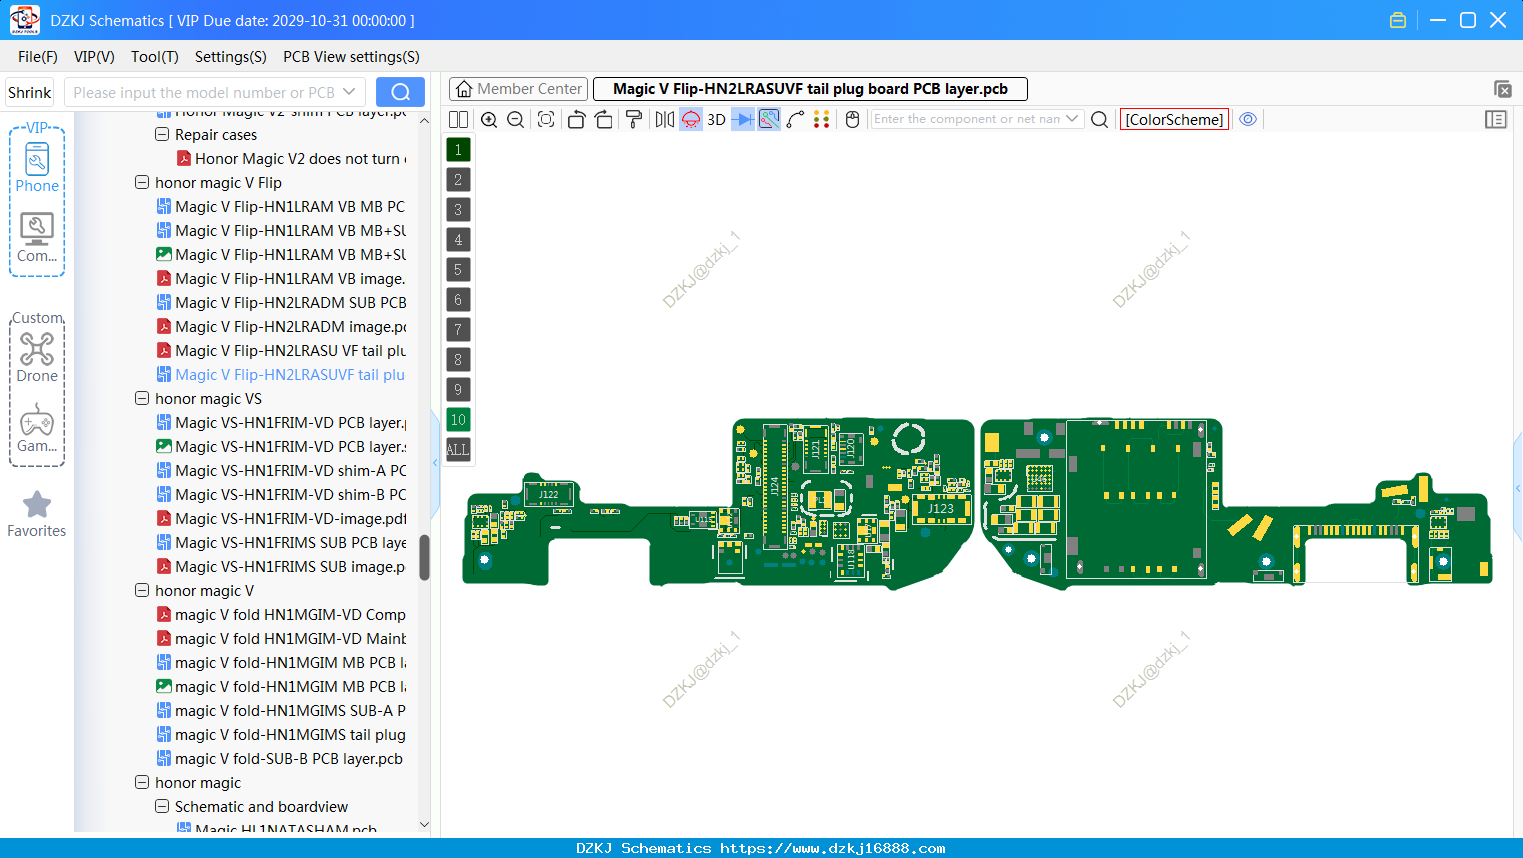Collapse the honor magic node
1523x858 pixels.
142,782
